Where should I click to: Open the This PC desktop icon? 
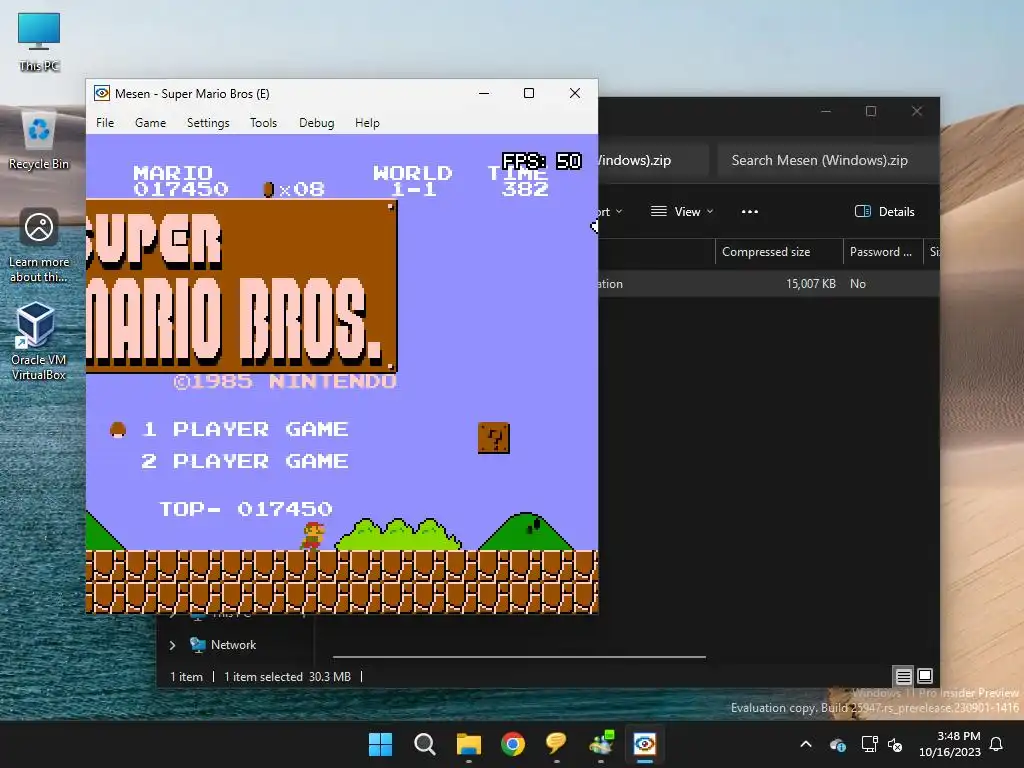tap(39, 41)
